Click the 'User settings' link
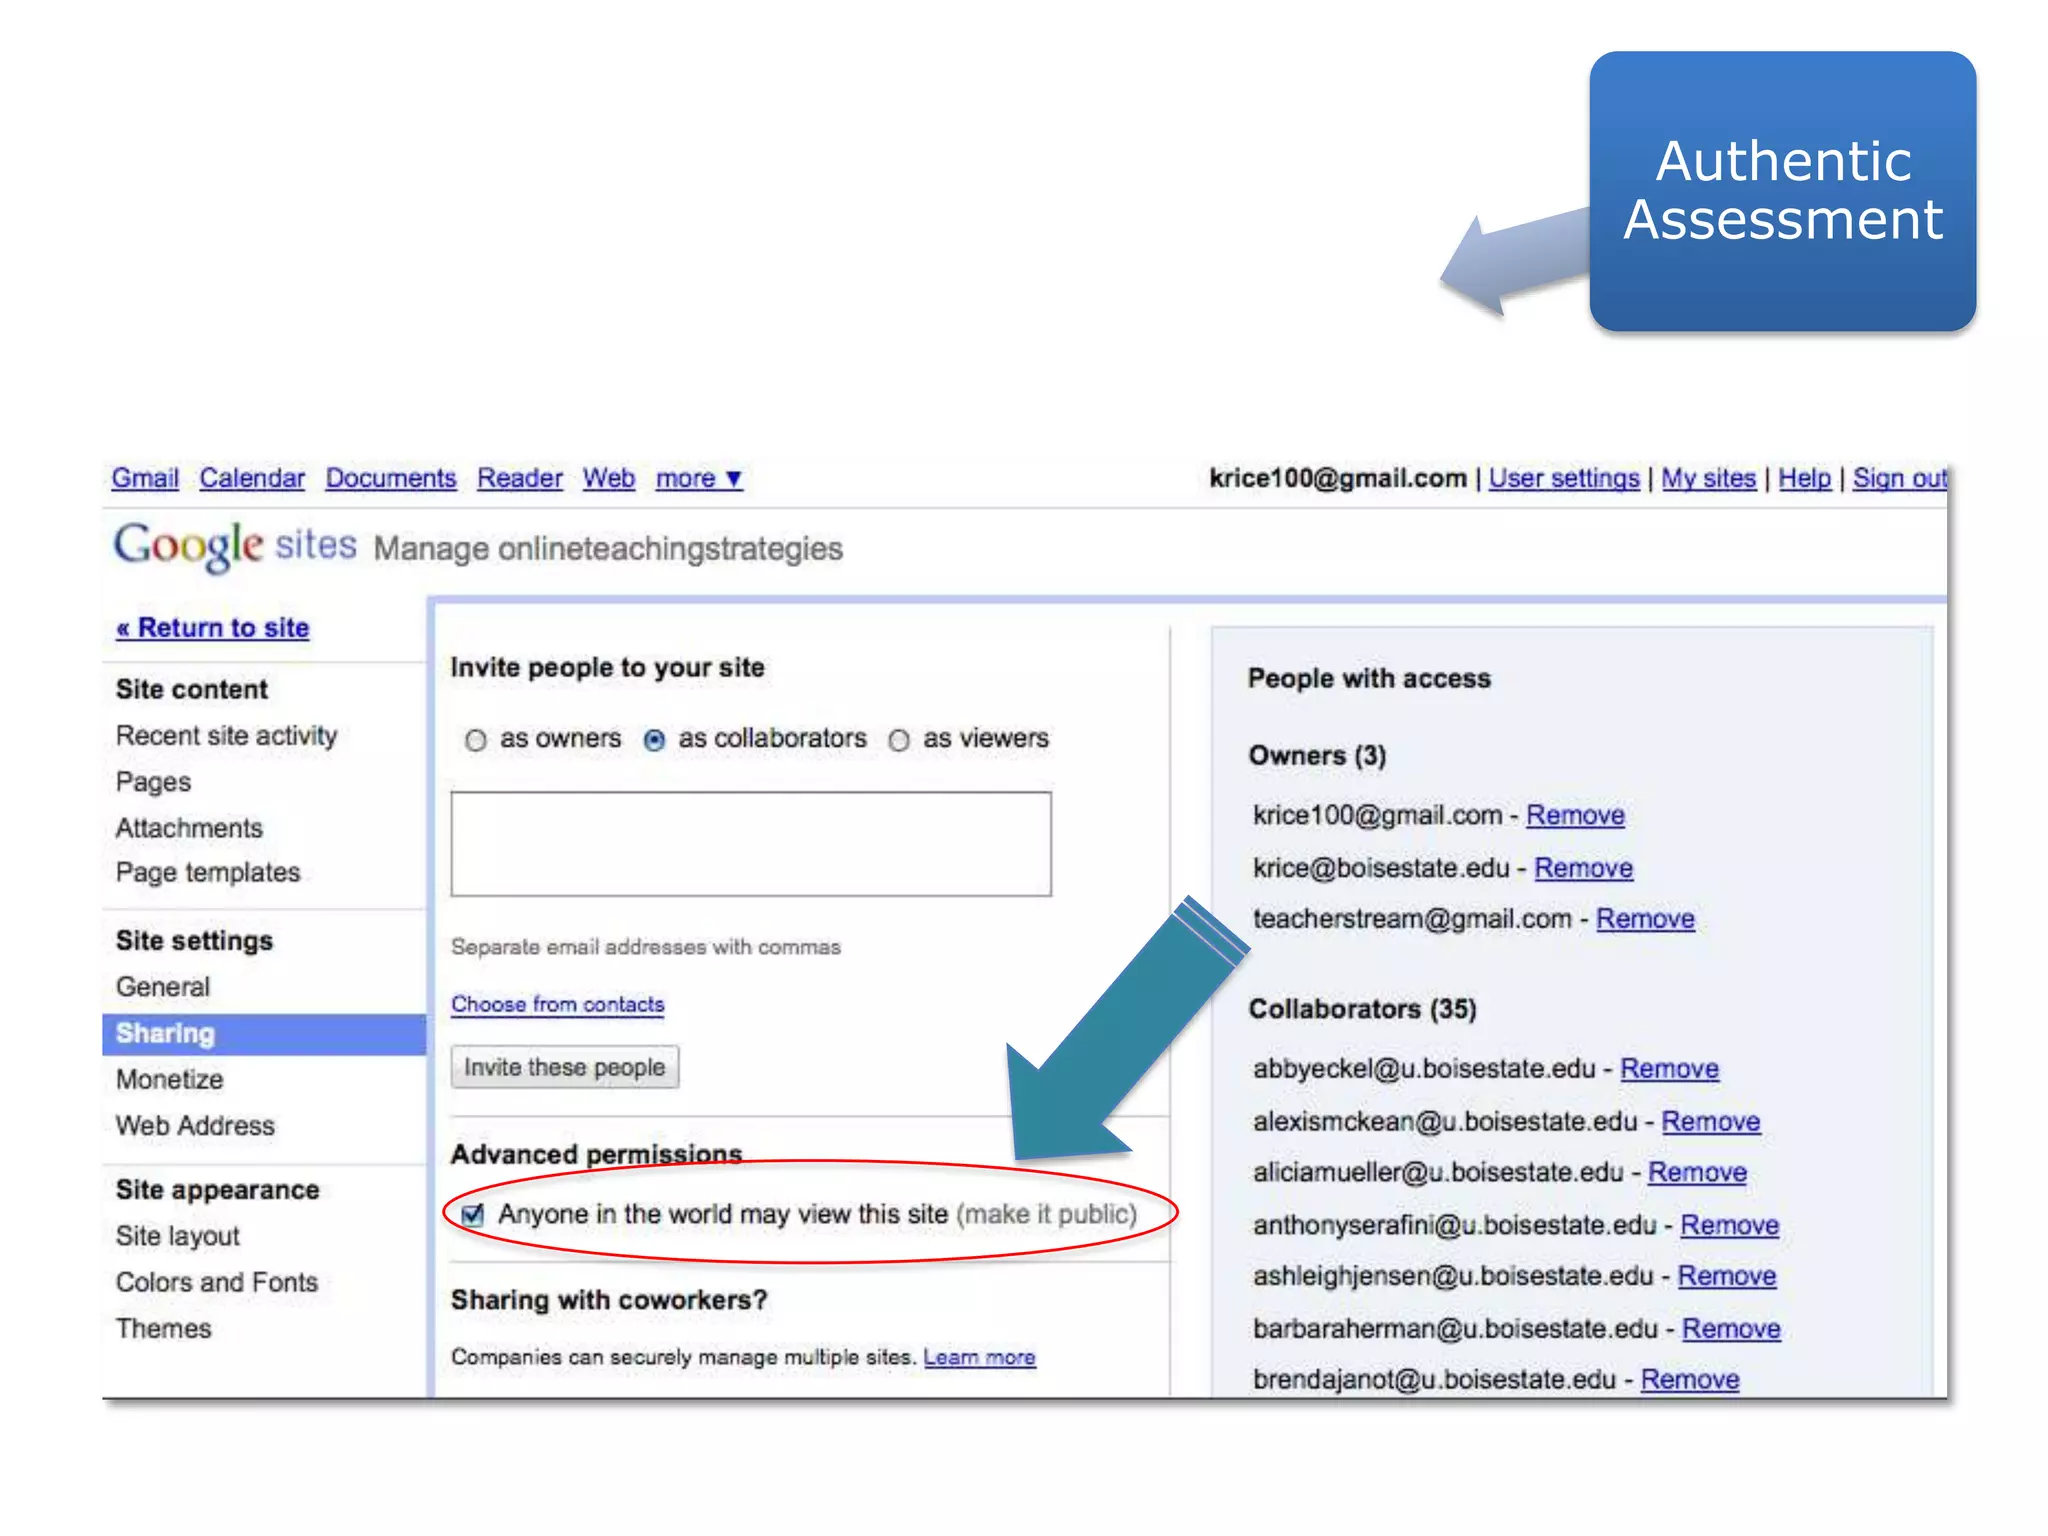This screenshot has width=2048, height=1536. (x=1563, y=479)
